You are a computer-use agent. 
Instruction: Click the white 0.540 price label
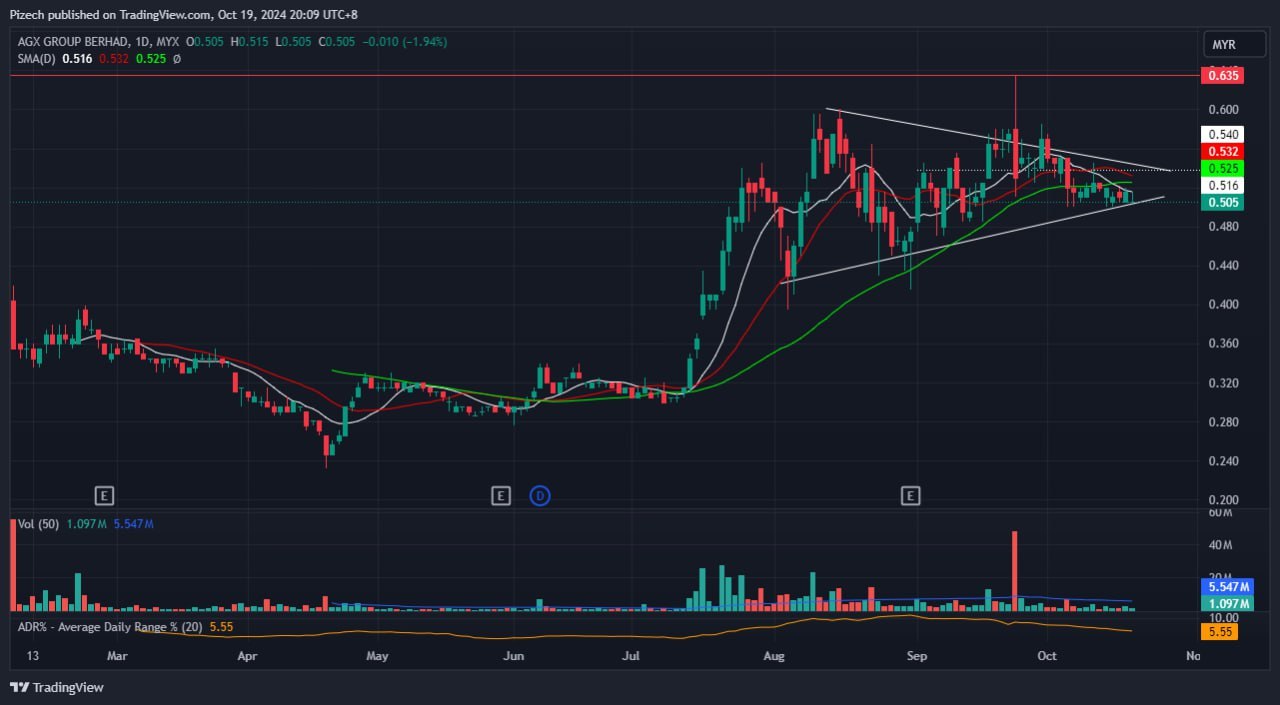click(x=1223, y=134)
